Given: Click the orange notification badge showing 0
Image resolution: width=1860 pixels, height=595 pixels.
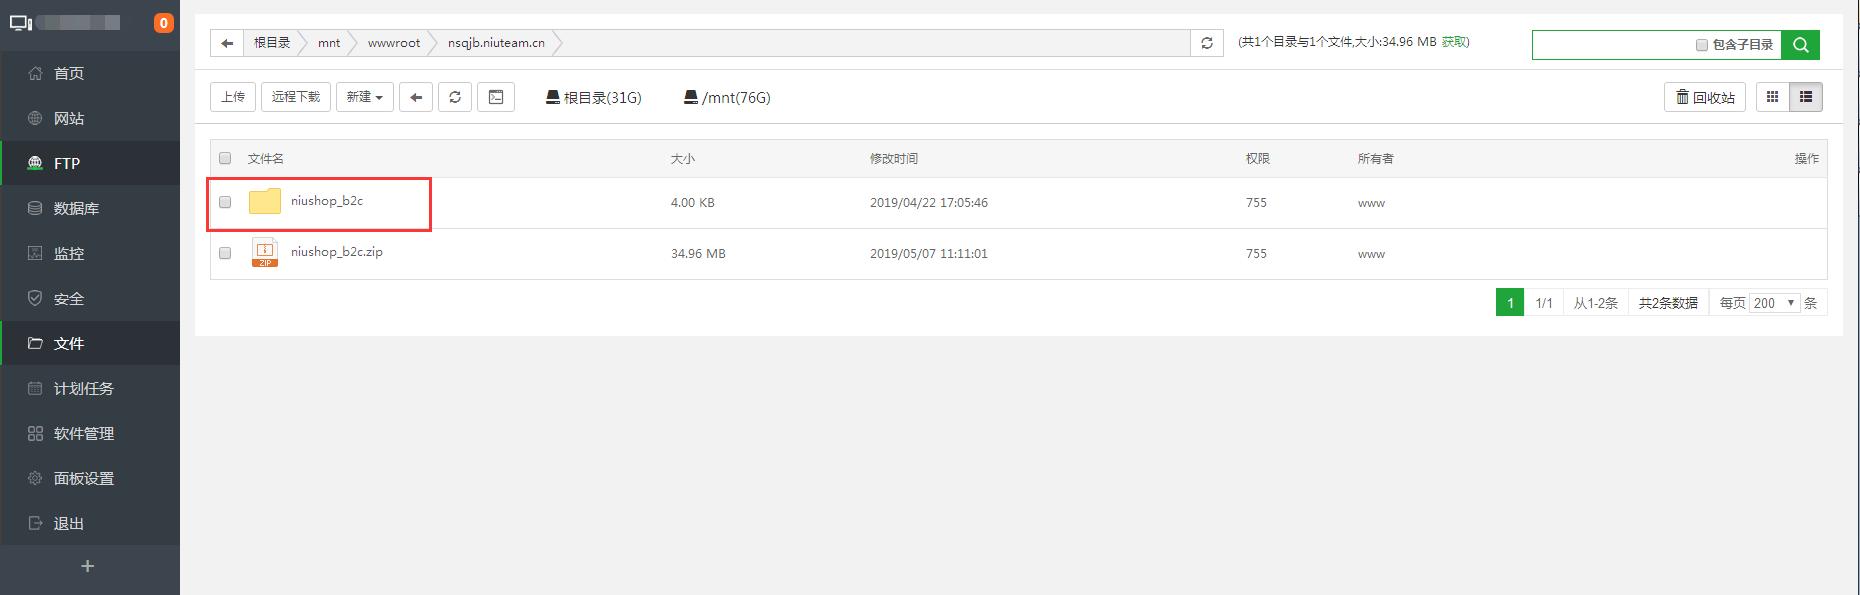Looking at the screenshot, I should point(163,23).
